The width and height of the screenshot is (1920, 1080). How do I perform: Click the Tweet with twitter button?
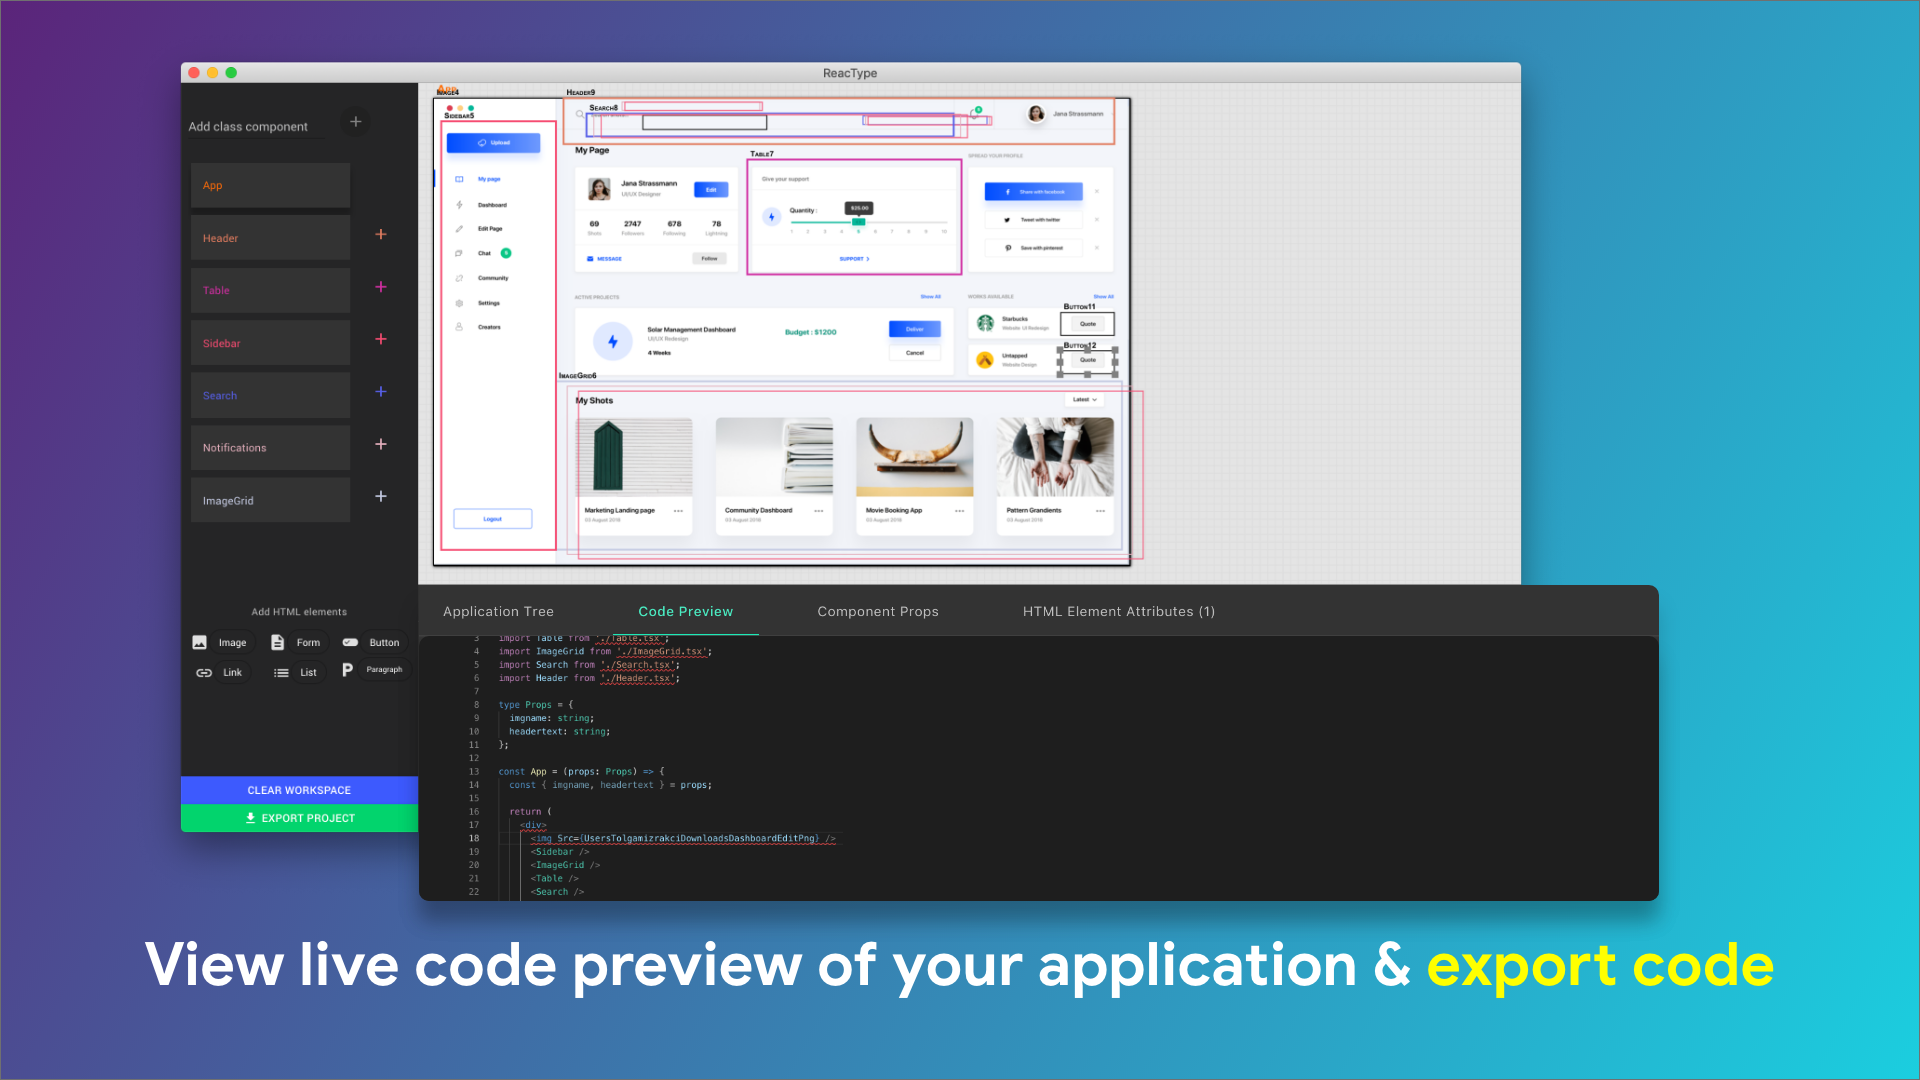click(x=1034, y=220)
